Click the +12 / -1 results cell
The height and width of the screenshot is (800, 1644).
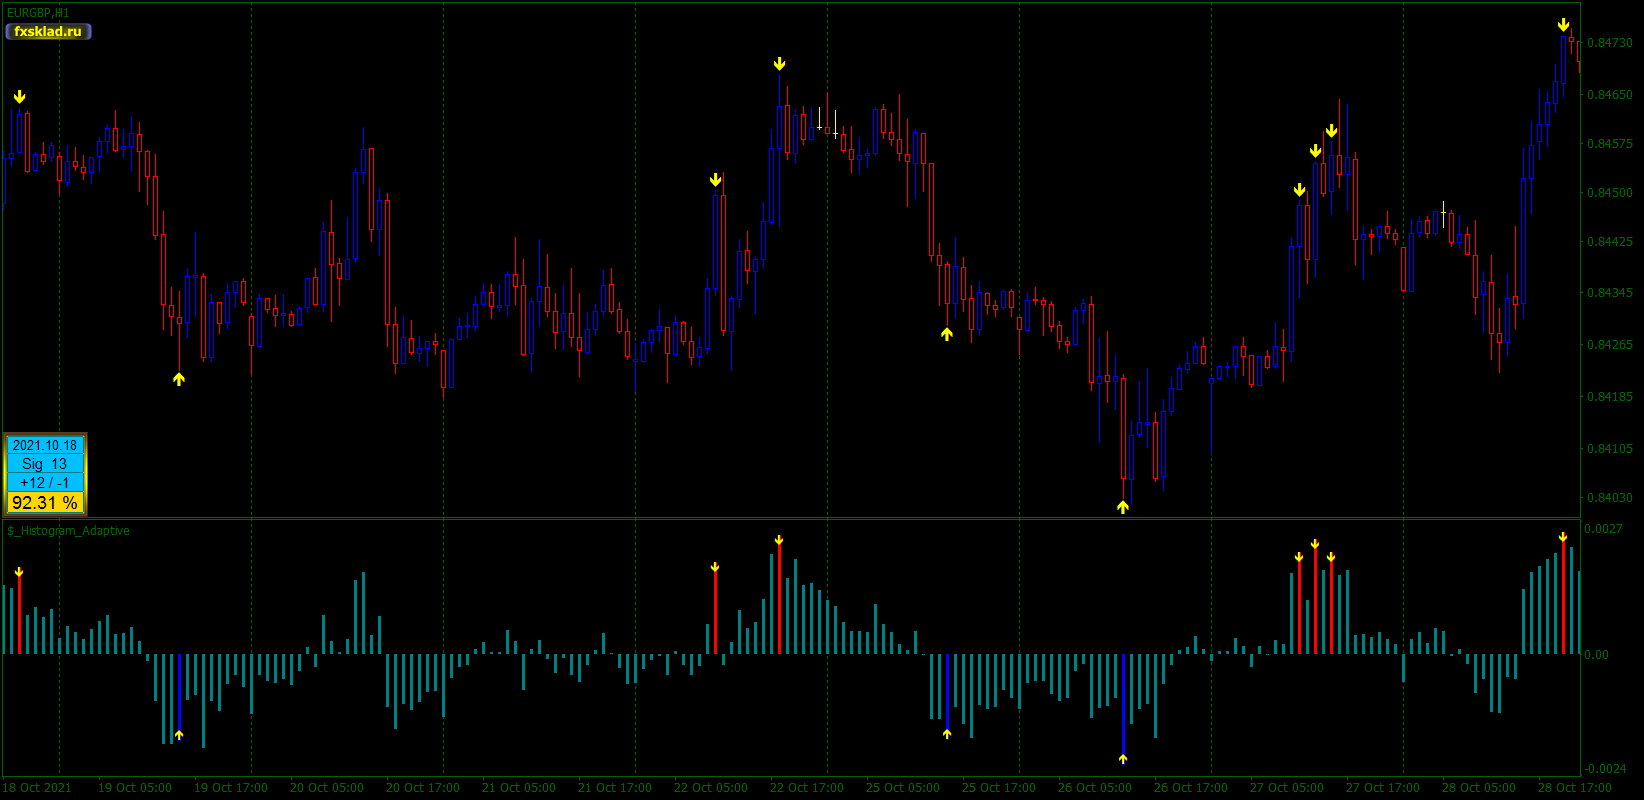click(45, 483)
